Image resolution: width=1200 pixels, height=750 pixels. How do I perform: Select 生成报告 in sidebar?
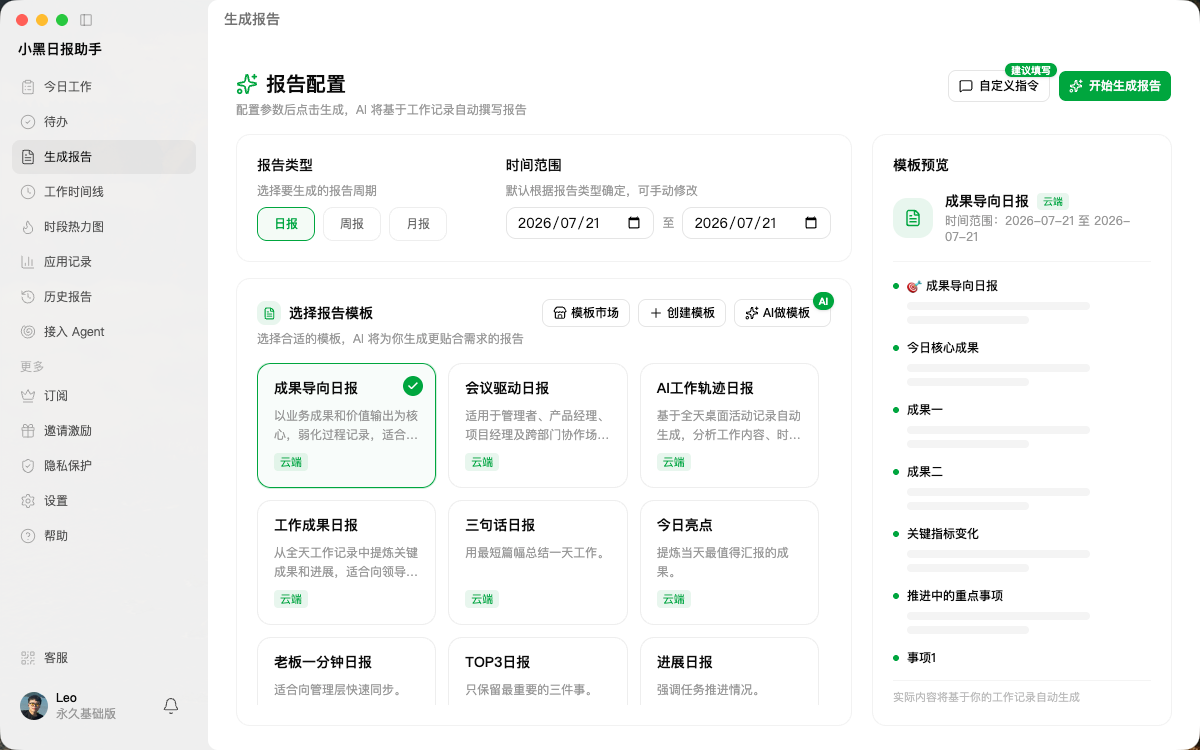click(104, 157)
